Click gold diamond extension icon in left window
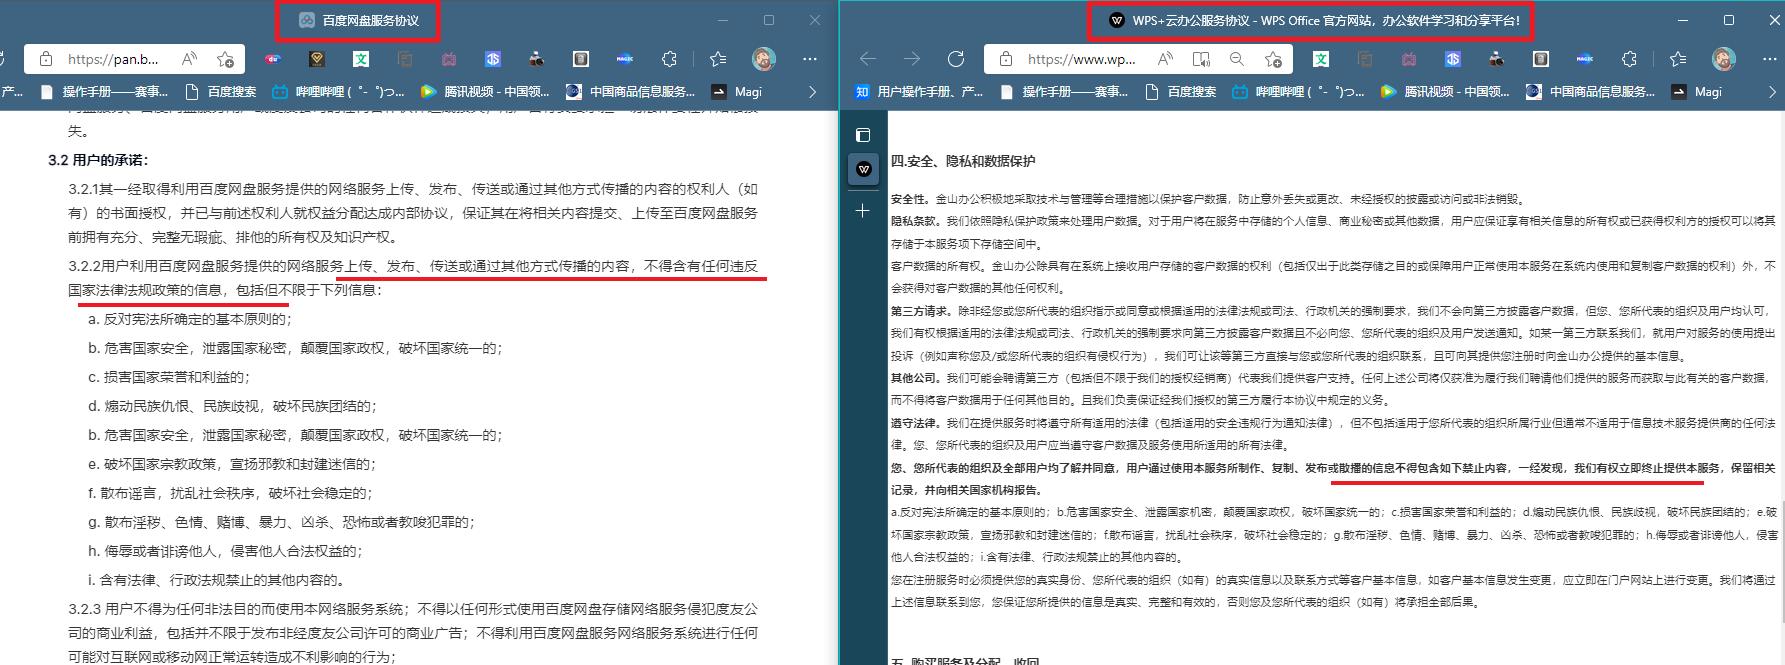Viewport: 1785px width, 665px height. click(x=317, y=59)
